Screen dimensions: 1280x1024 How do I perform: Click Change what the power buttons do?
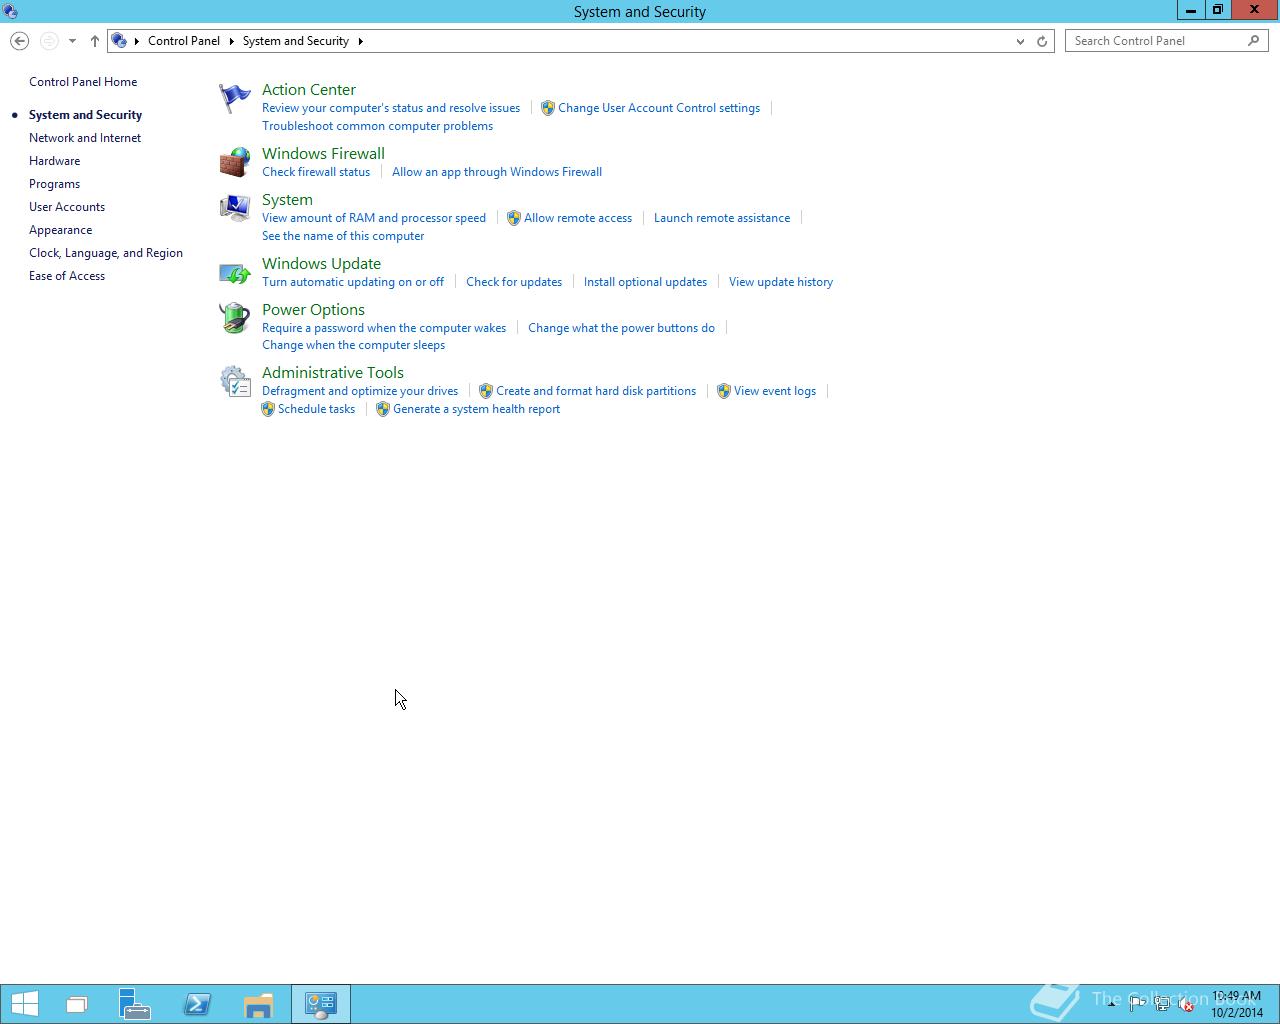click(x=621, y=328)
